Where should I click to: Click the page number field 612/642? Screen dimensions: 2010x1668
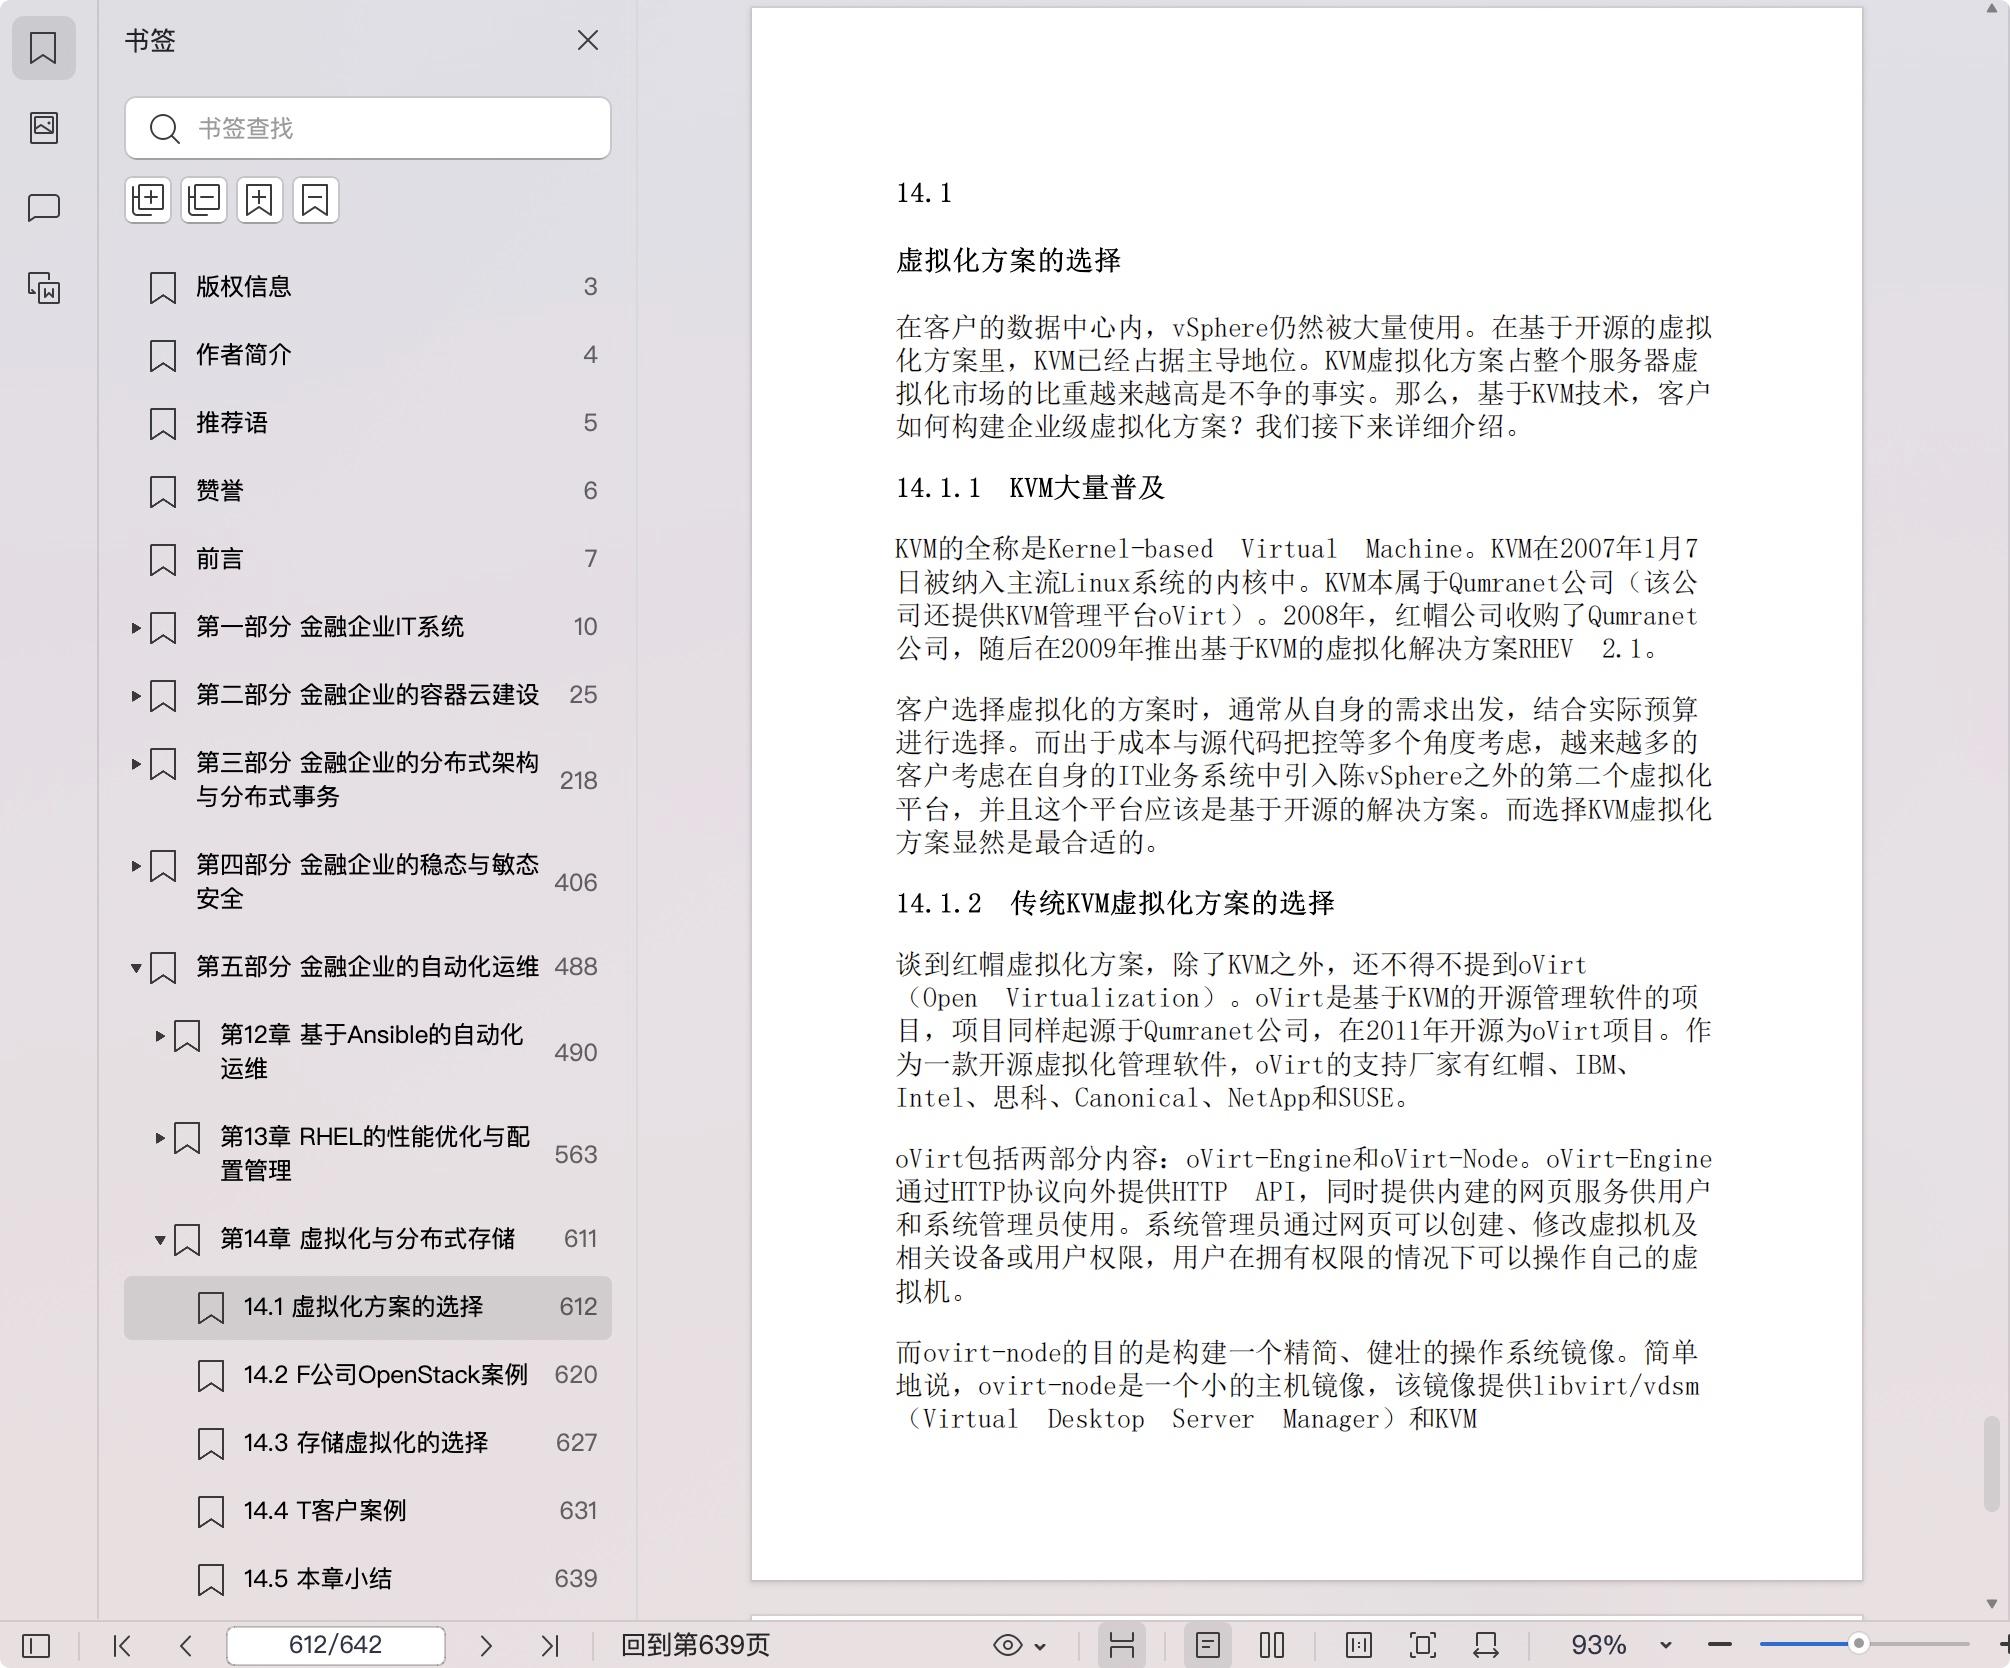[336, 1645]
